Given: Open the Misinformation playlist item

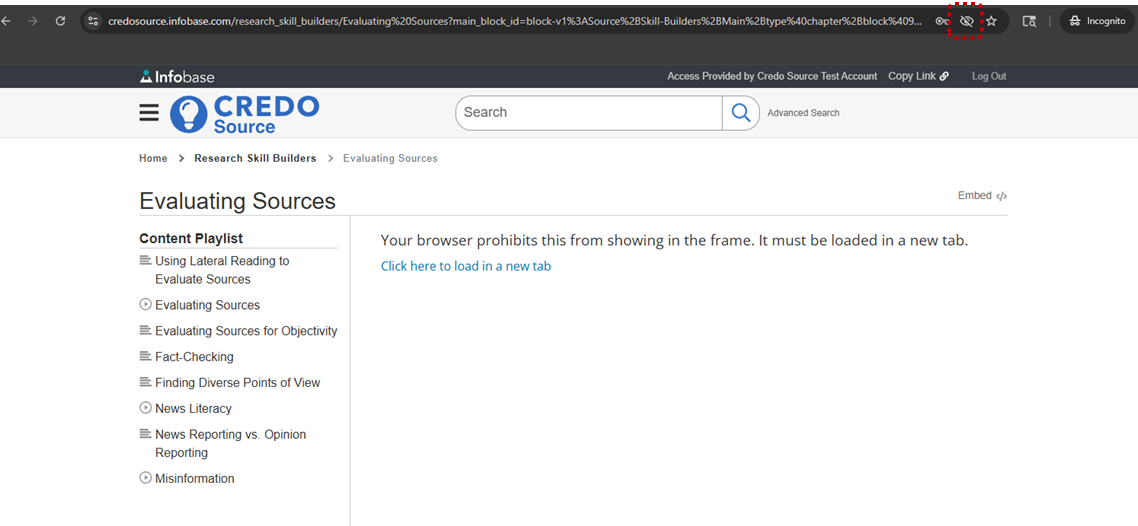Looking at the screenshot, I should pyautogui.click(x=195, y=479).
